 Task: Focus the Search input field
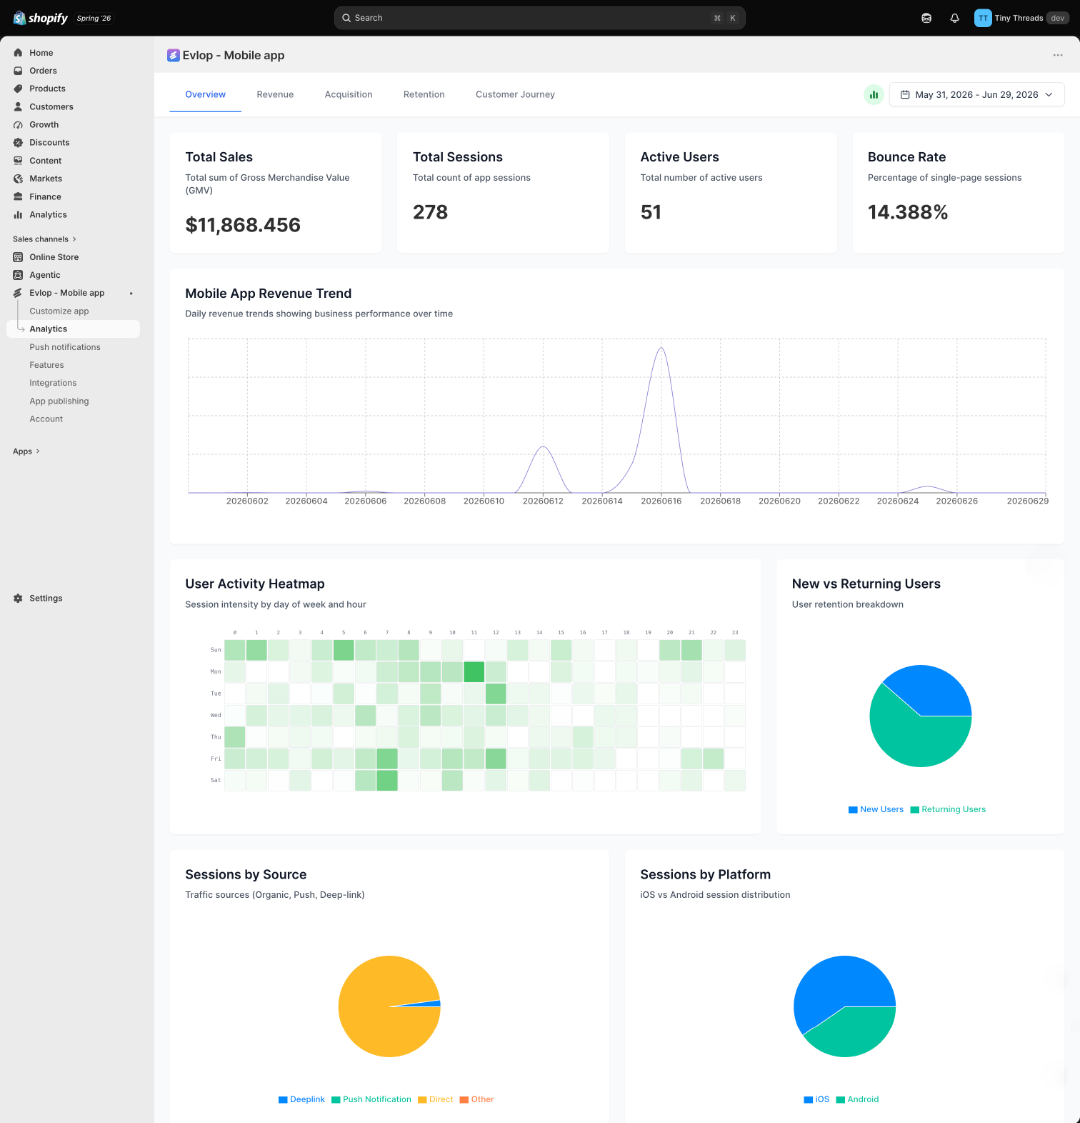pos(540,18)
